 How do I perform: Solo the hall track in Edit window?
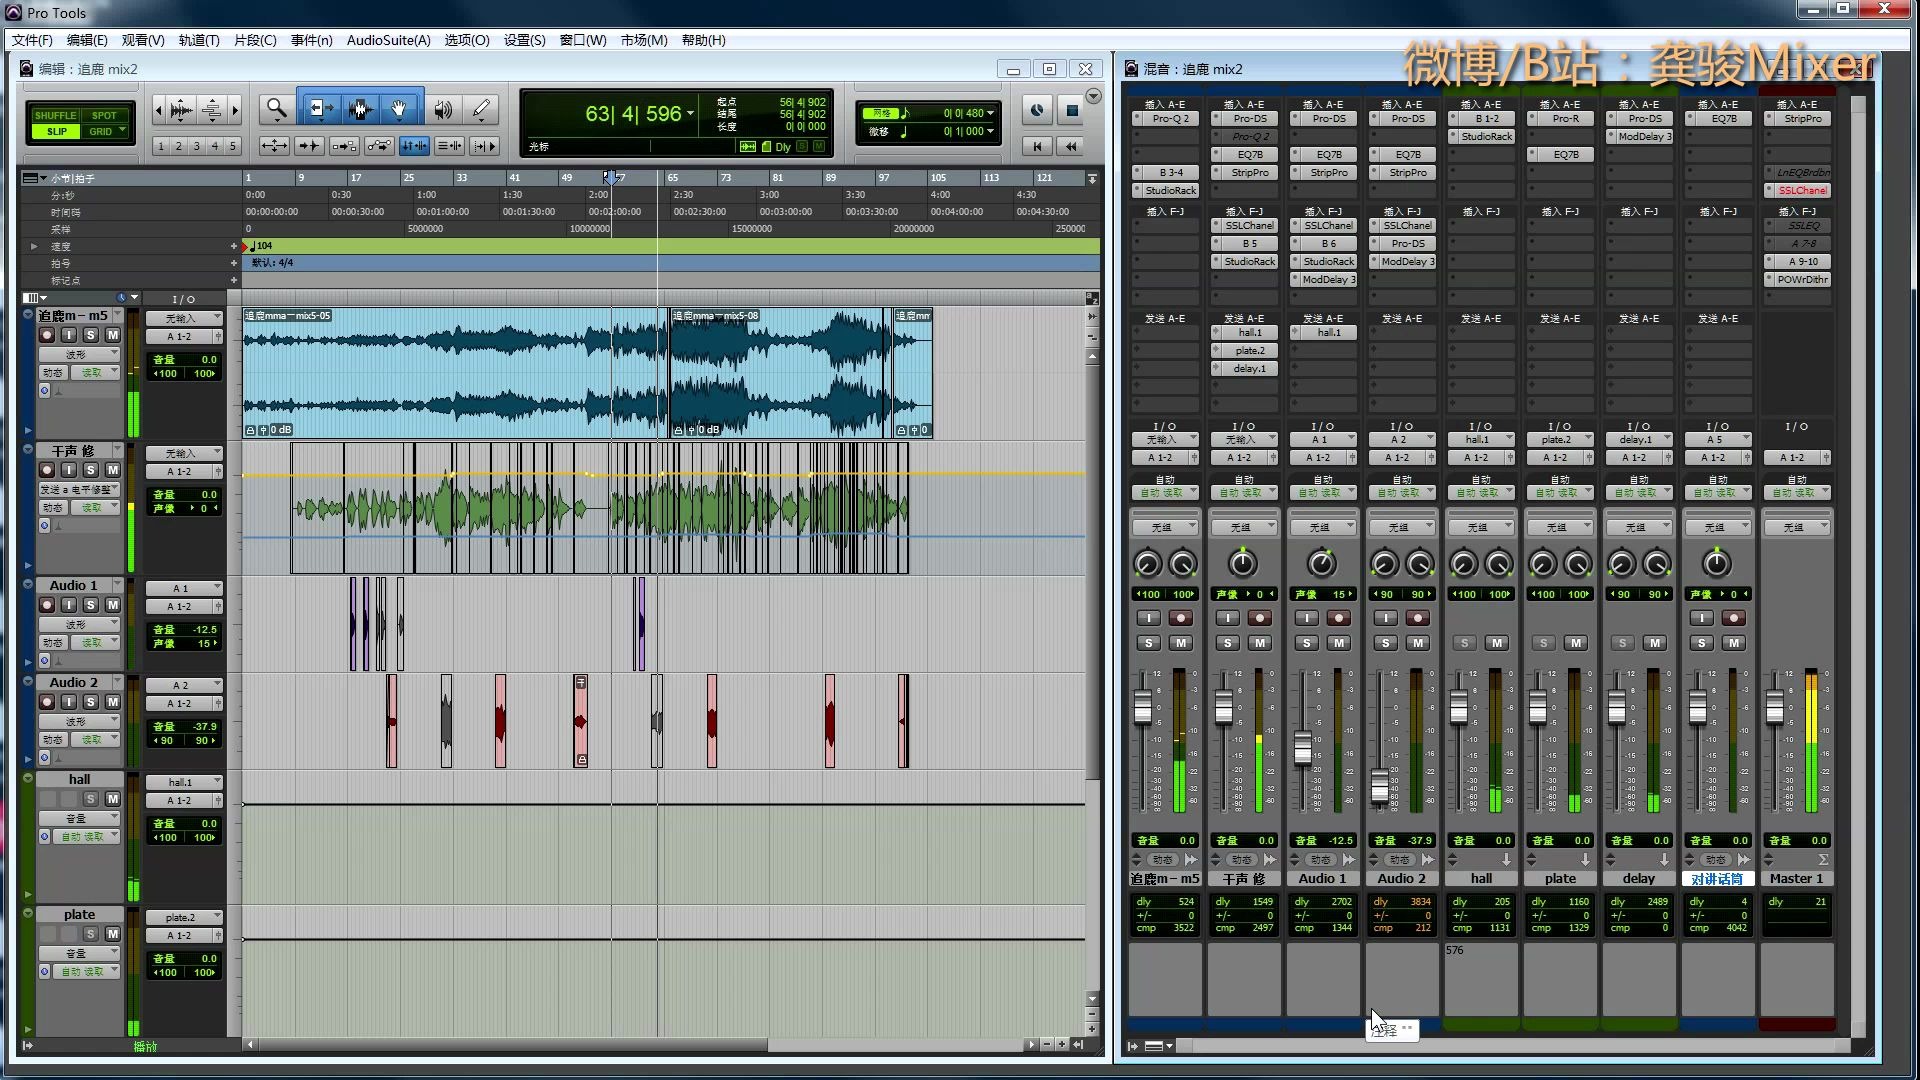click(91, 799)
